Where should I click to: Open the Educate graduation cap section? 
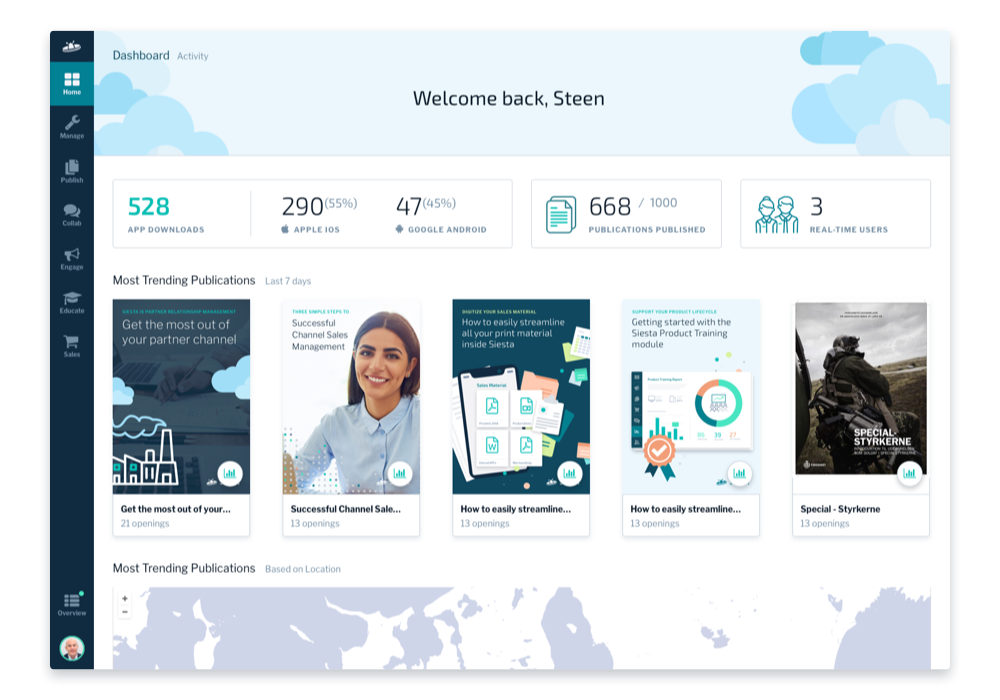point(71,302)
